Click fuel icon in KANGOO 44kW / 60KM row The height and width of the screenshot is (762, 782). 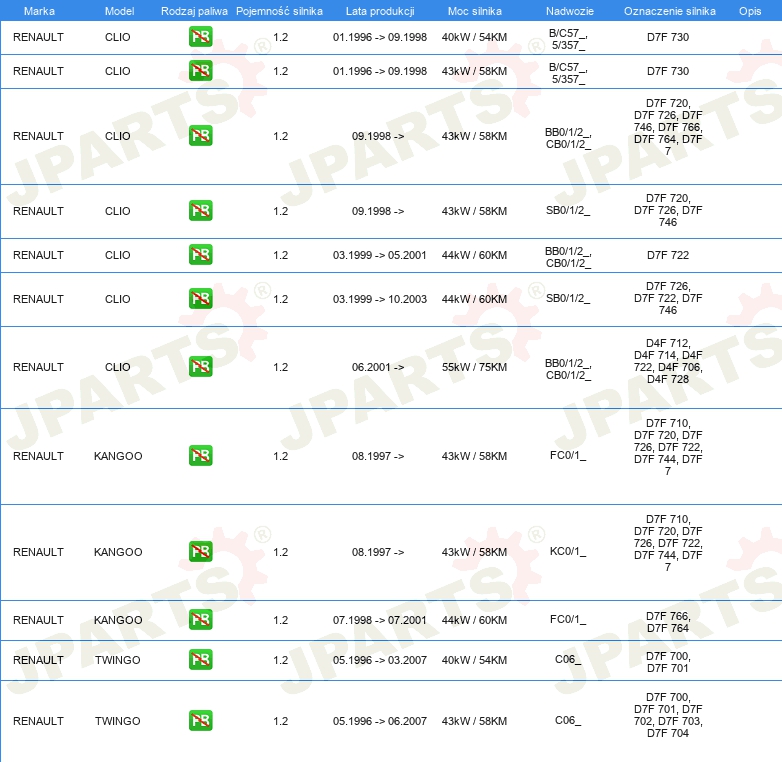pyautogui.click(x=200, y=620)
